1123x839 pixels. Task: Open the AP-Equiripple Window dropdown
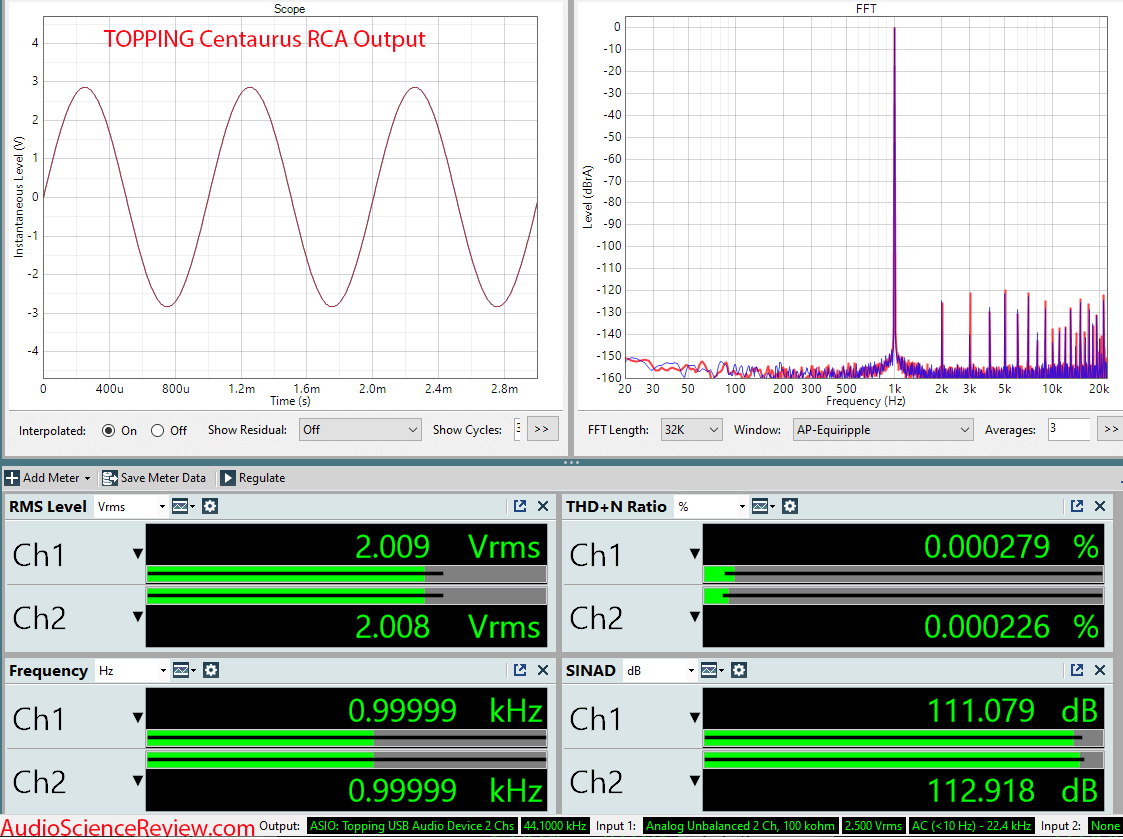882,429
